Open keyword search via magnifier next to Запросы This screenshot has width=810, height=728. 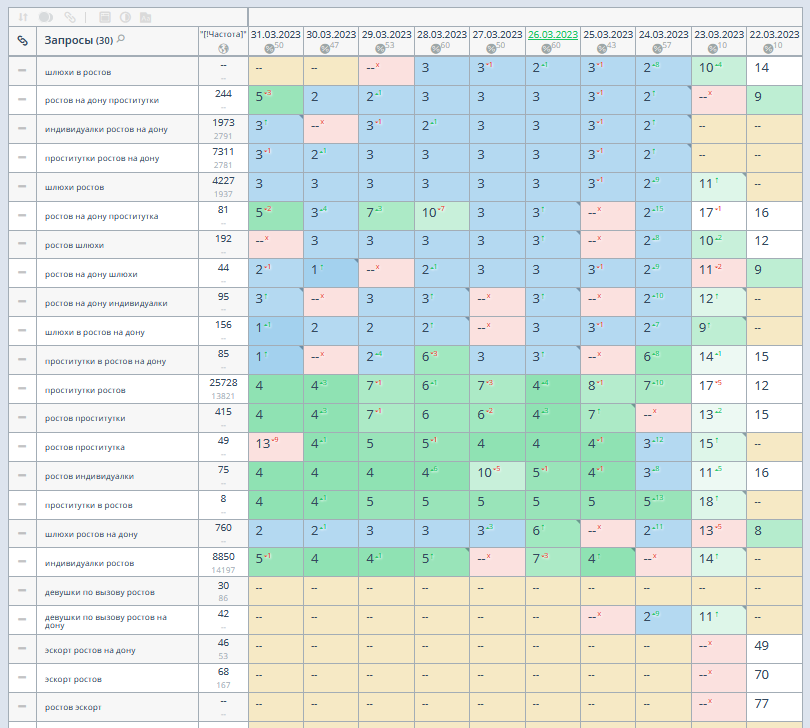point(121,39)
